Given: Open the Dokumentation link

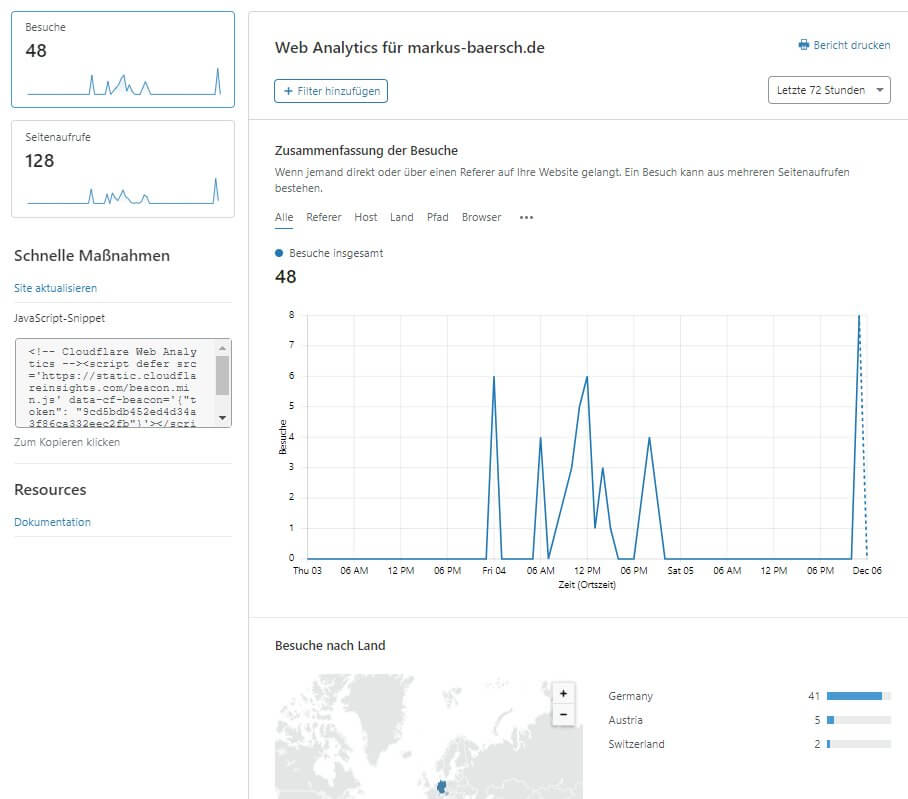Looking at the screenshot, I should tap(52, 522).
